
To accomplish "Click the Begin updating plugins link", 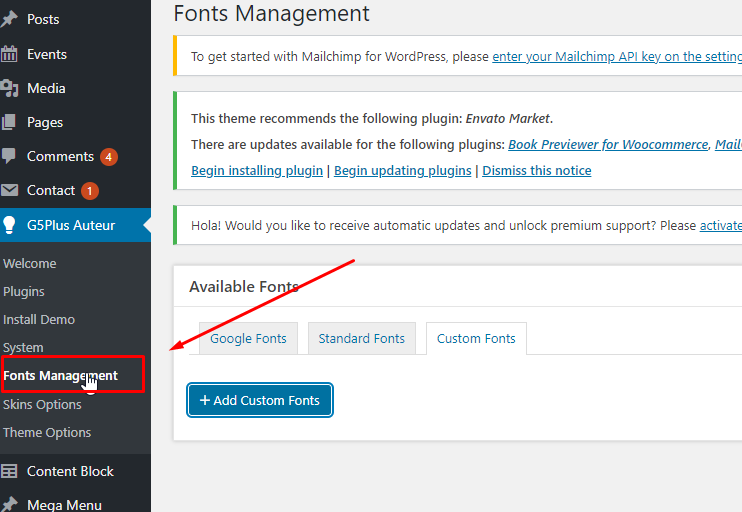I will (402, 171).
